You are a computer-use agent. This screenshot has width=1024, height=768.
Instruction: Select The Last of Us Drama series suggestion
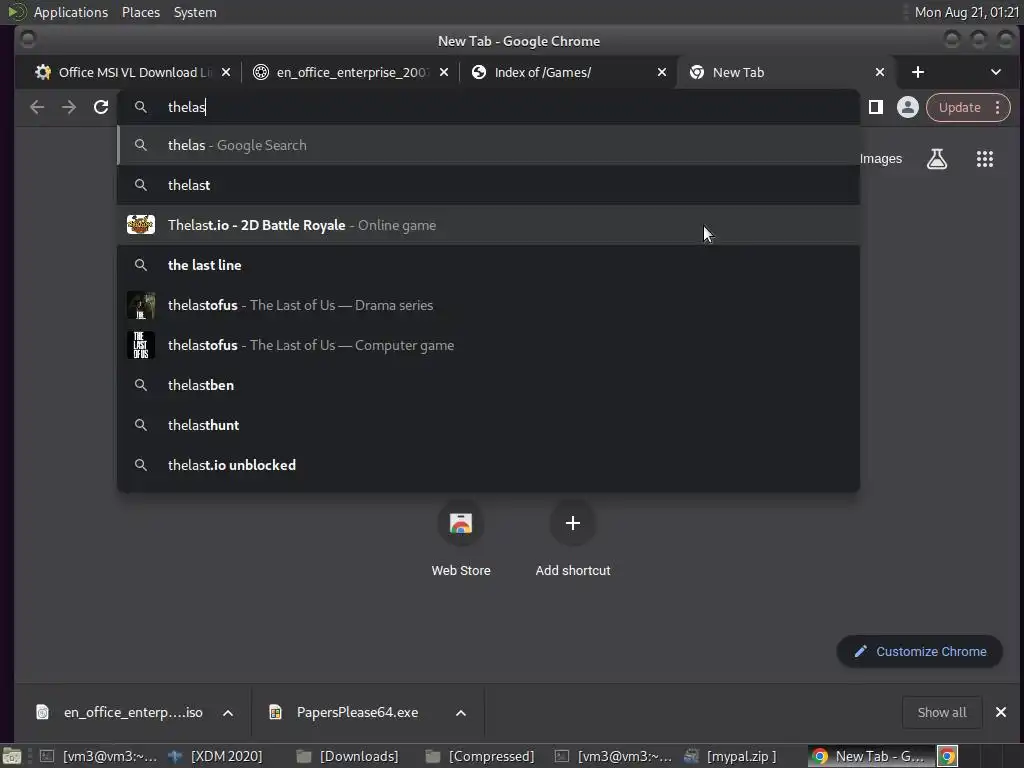pyautogui.click(x=488, y=305)
